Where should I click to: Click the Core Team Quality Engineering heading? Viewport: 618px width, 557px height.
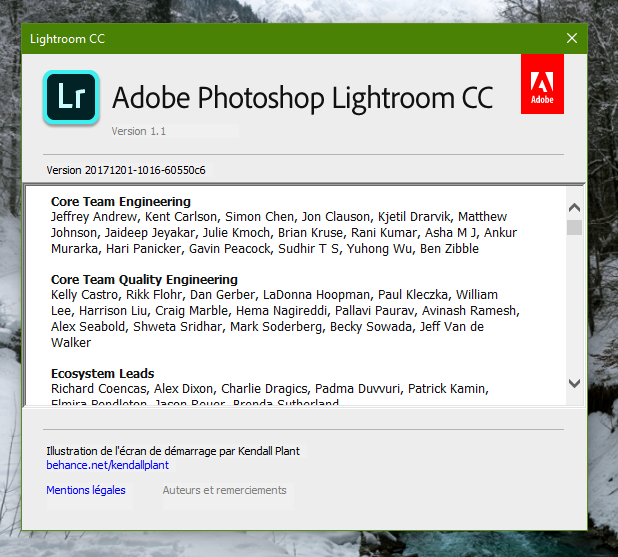[144, 279]
